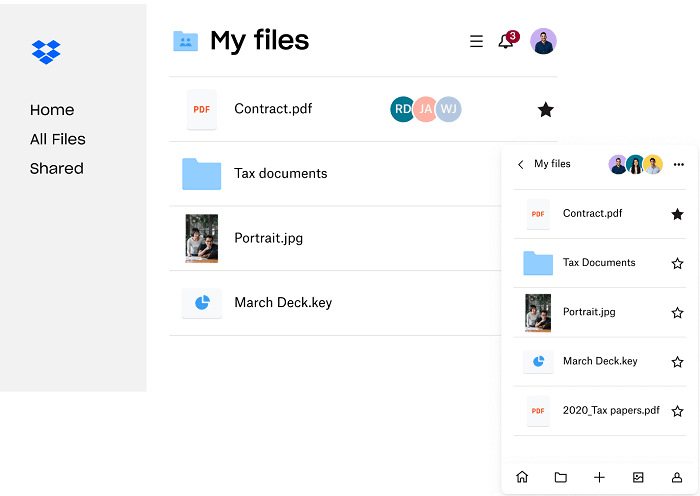Viewport: 700px width, 496px height.
Task: Open the notifications bell icon
Action: tap(507, 42)
